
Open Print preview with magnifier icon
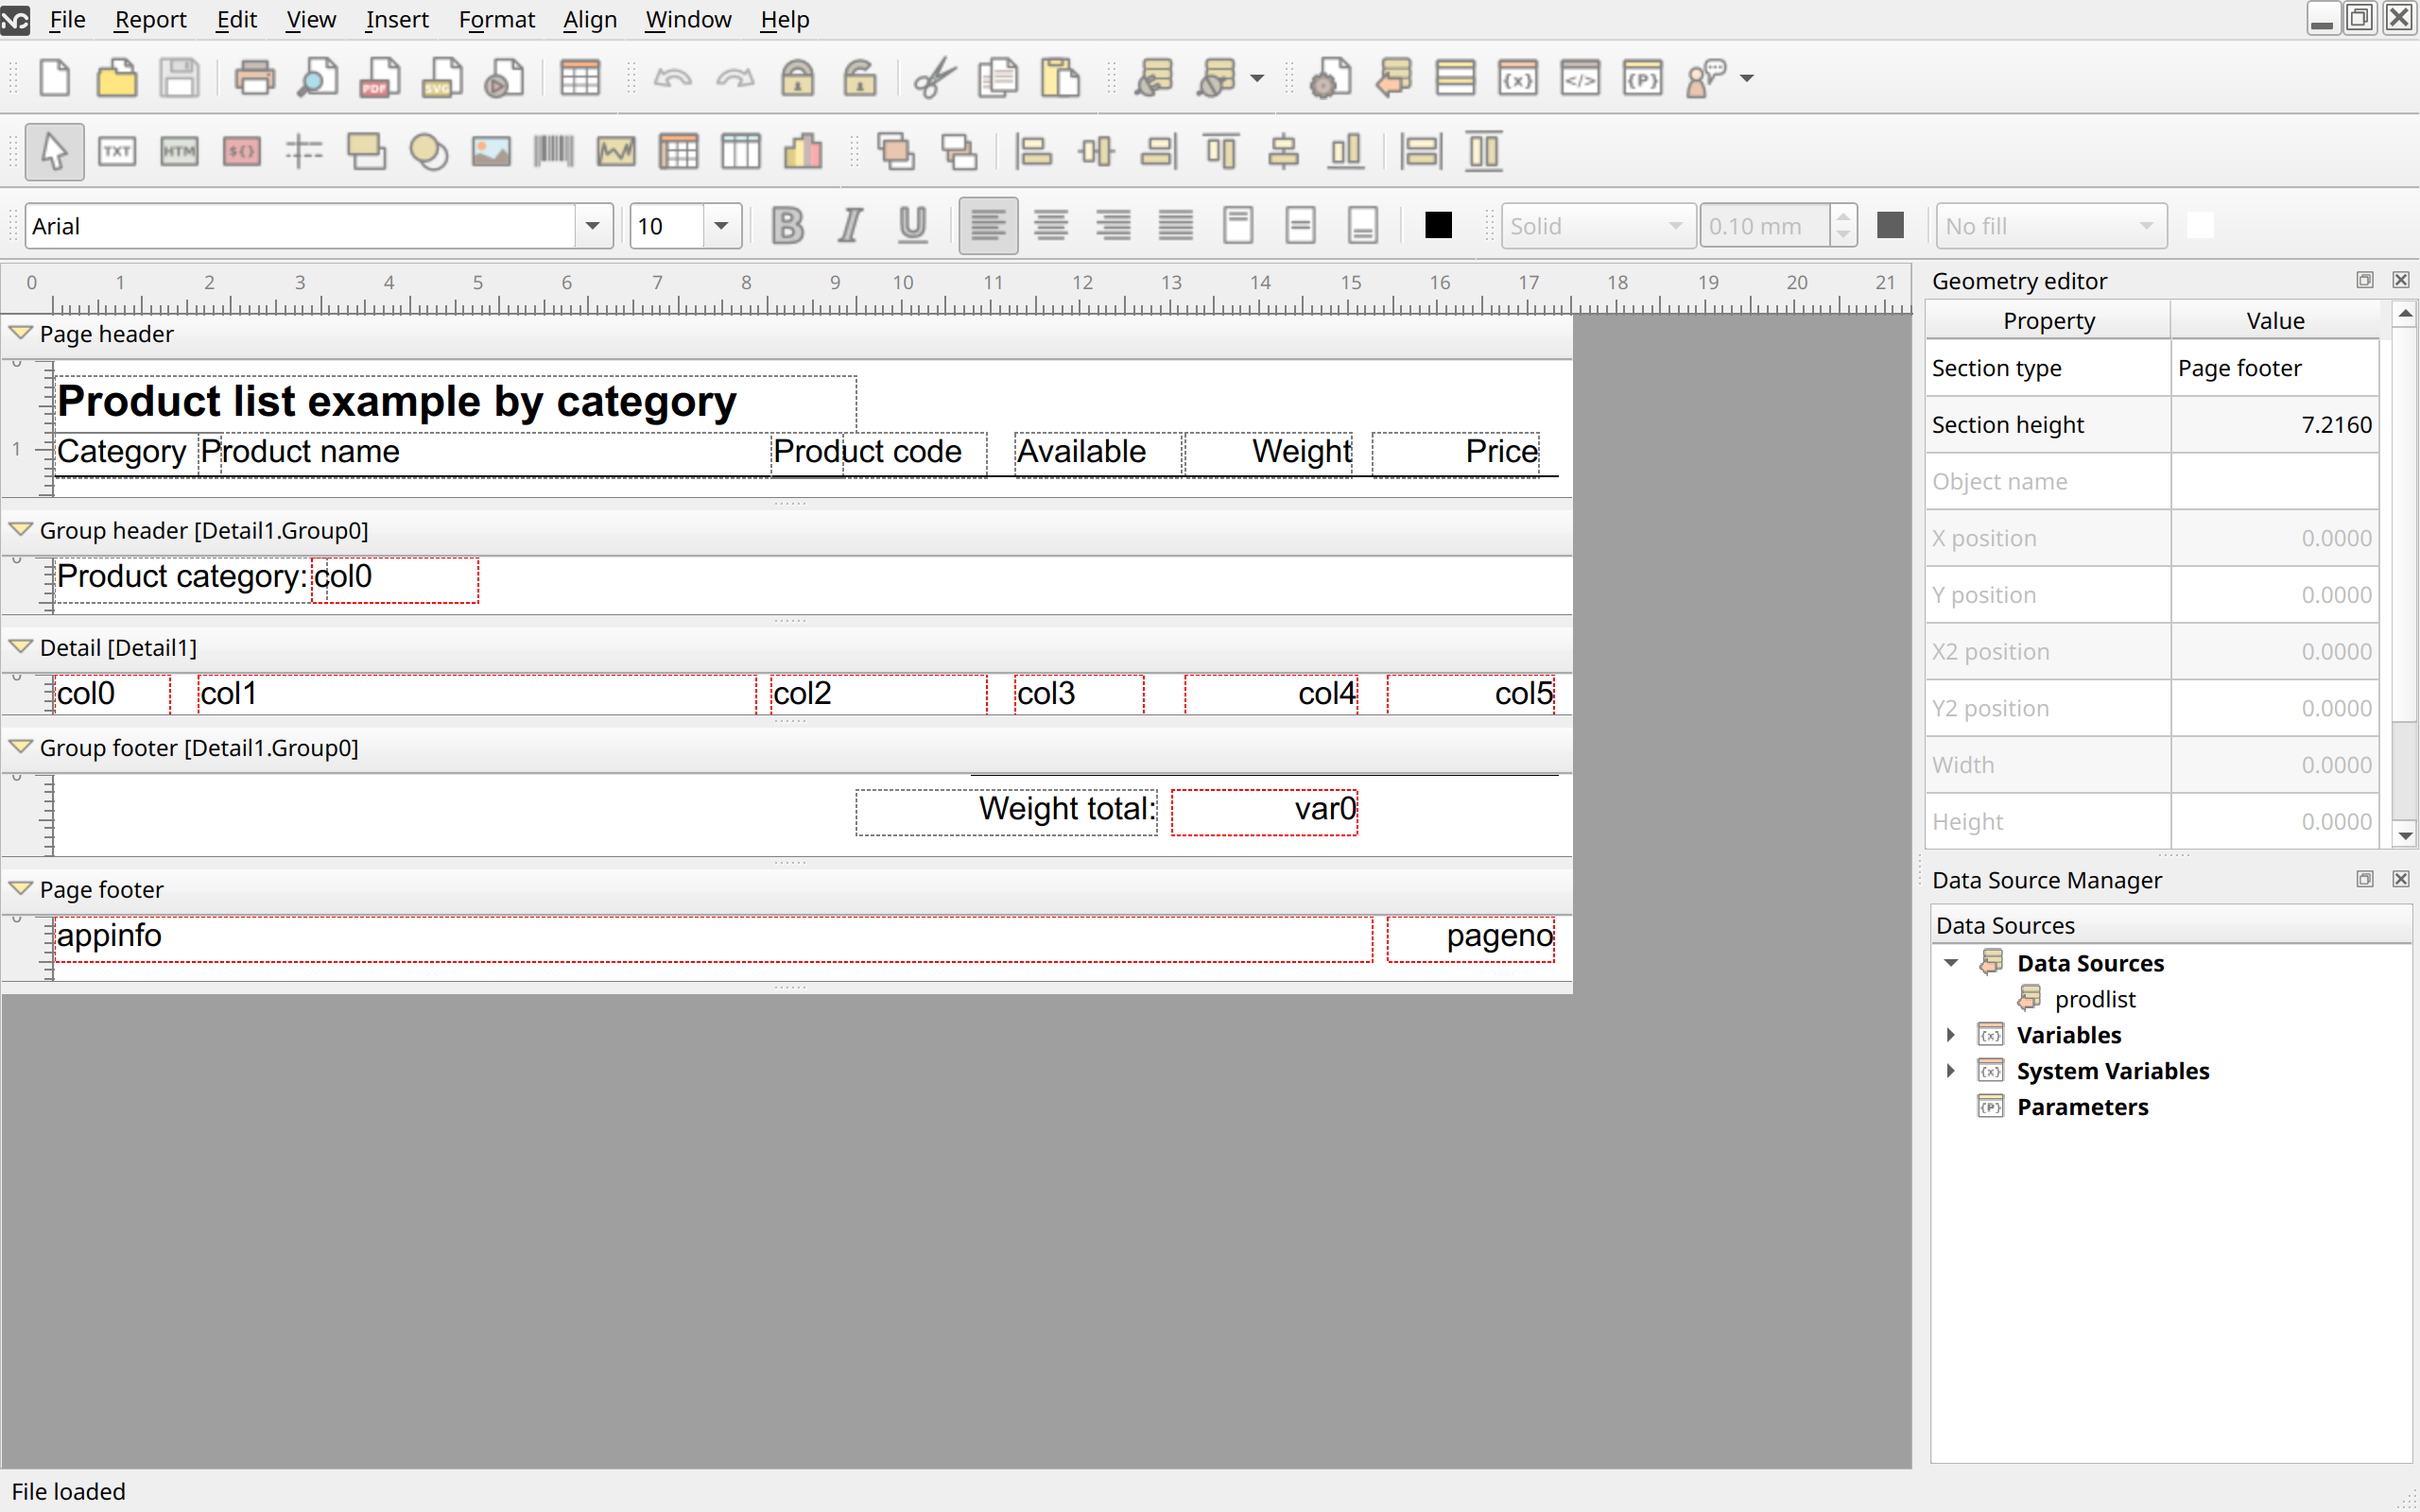[317, 78]
